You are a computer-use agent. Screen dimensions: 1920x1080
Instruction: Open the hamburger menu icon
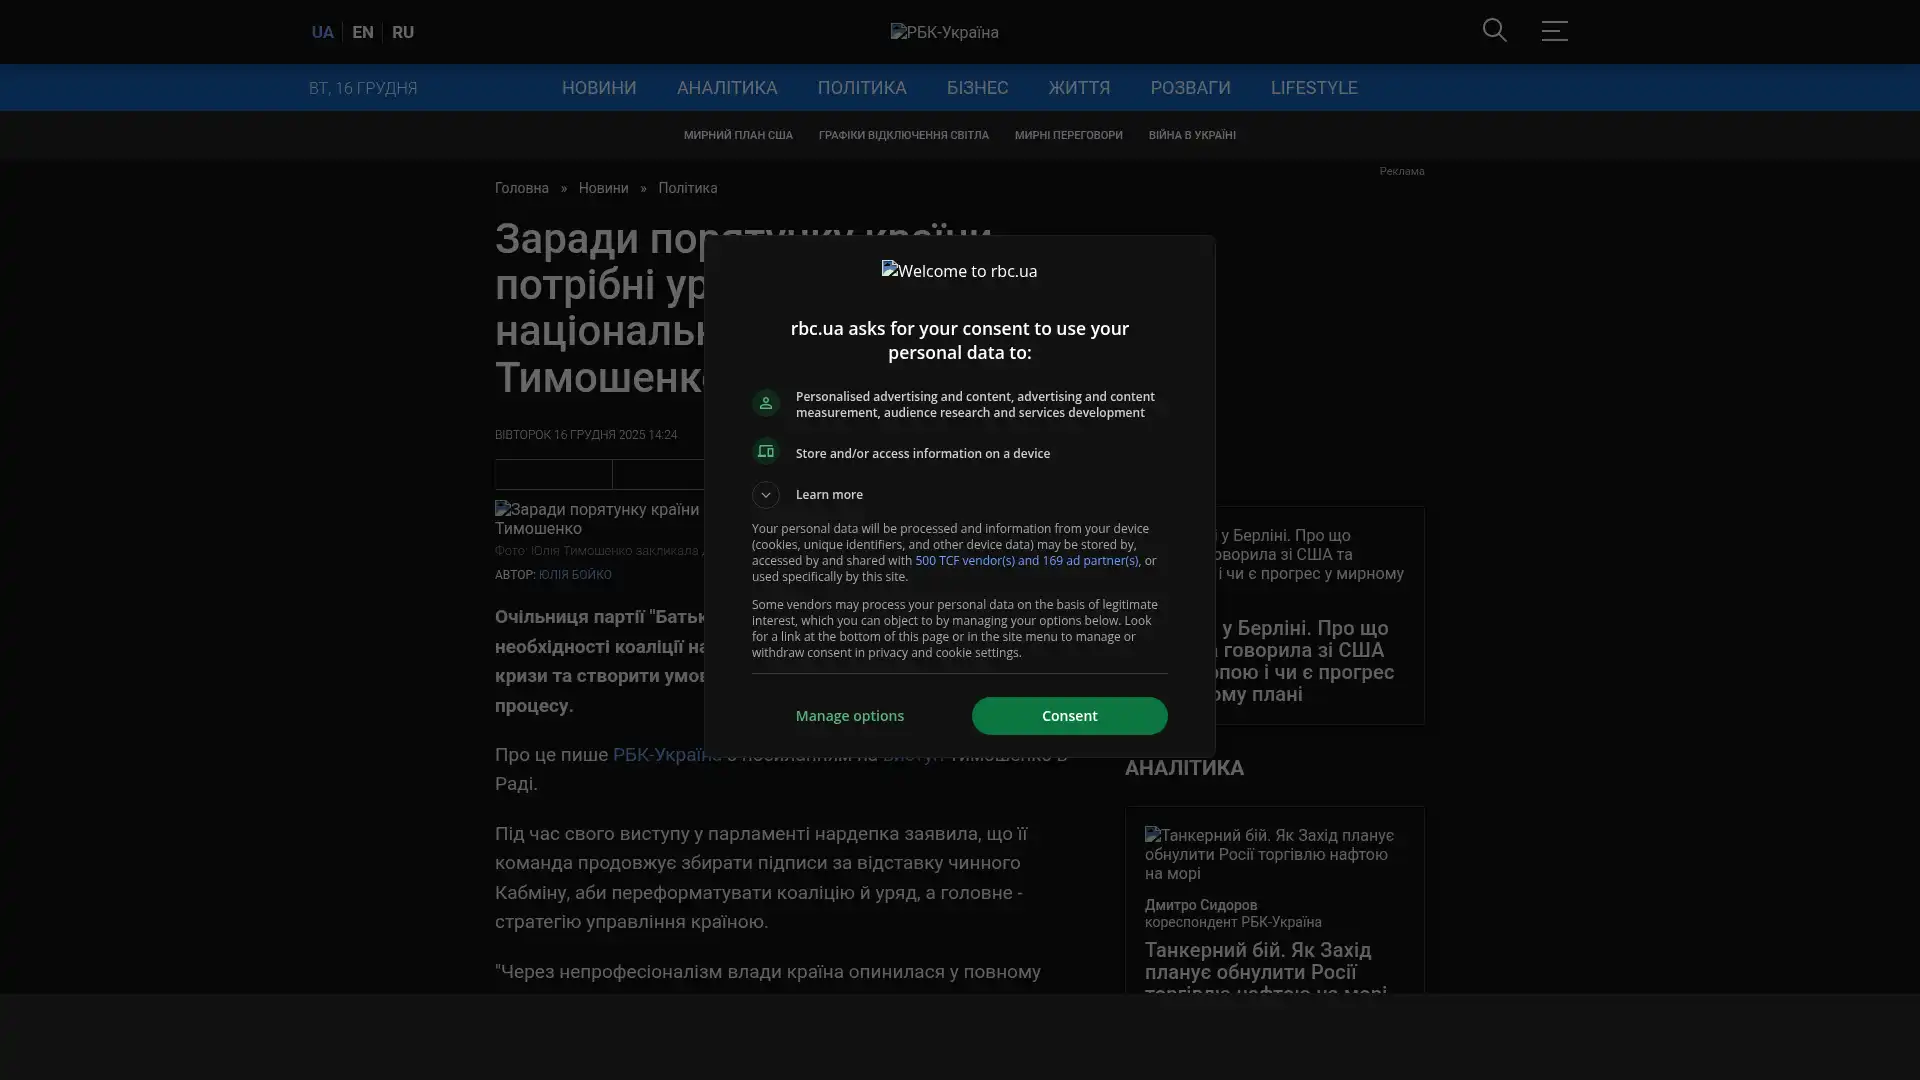1554,31
